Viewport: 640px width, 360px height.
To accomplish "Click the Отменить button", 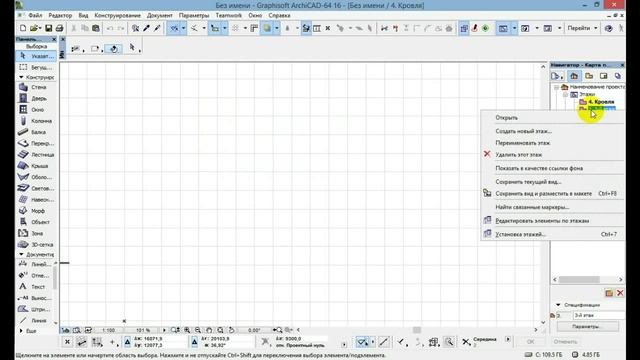I will 565,342.
